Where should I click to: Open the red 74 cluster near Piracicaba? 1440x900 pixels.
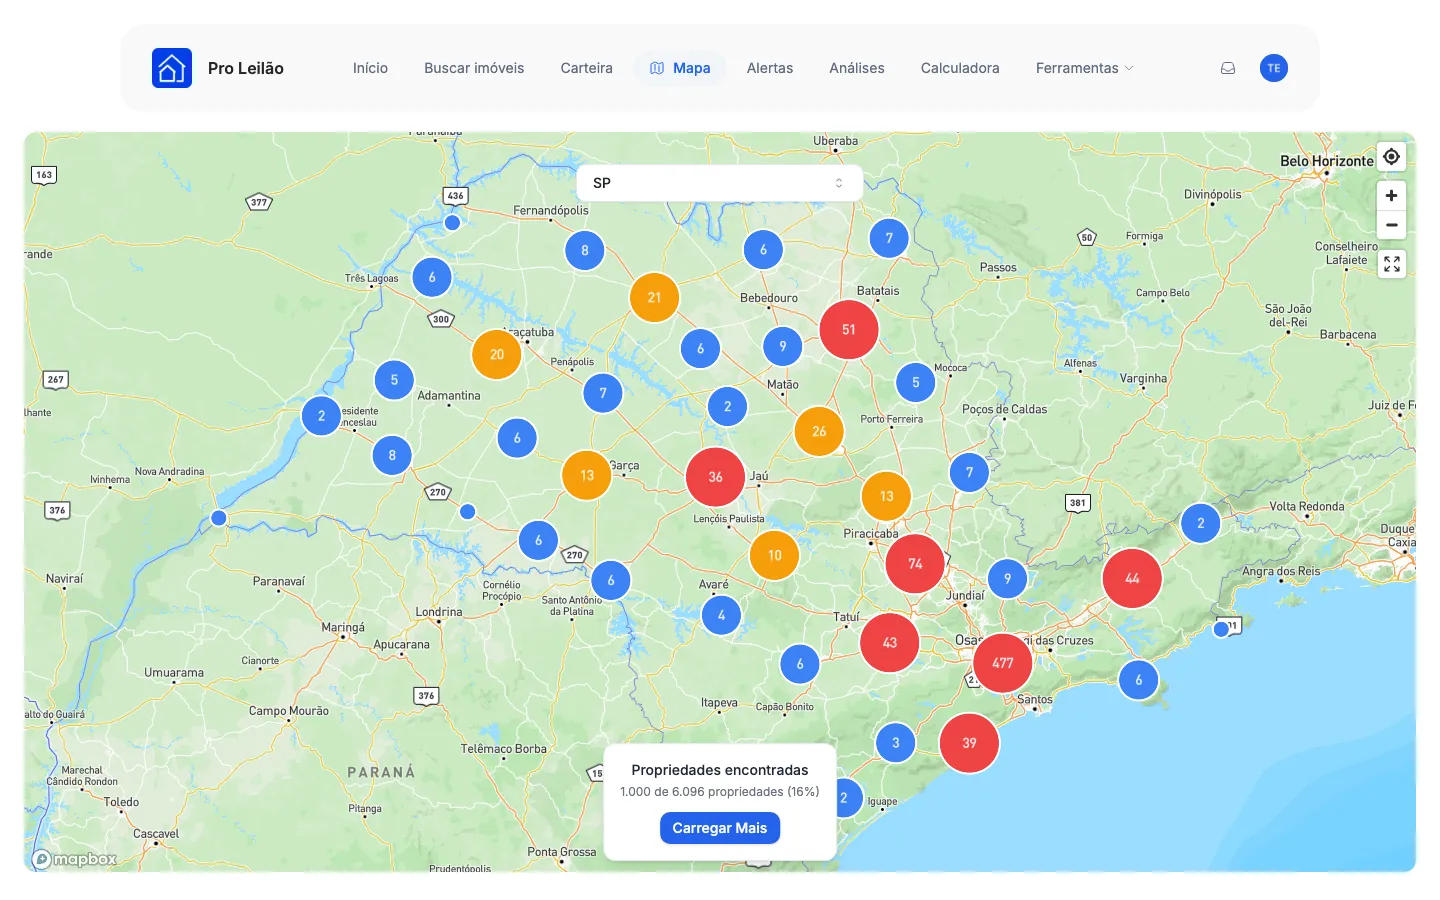pyautogui.click(x=915, y=564)
